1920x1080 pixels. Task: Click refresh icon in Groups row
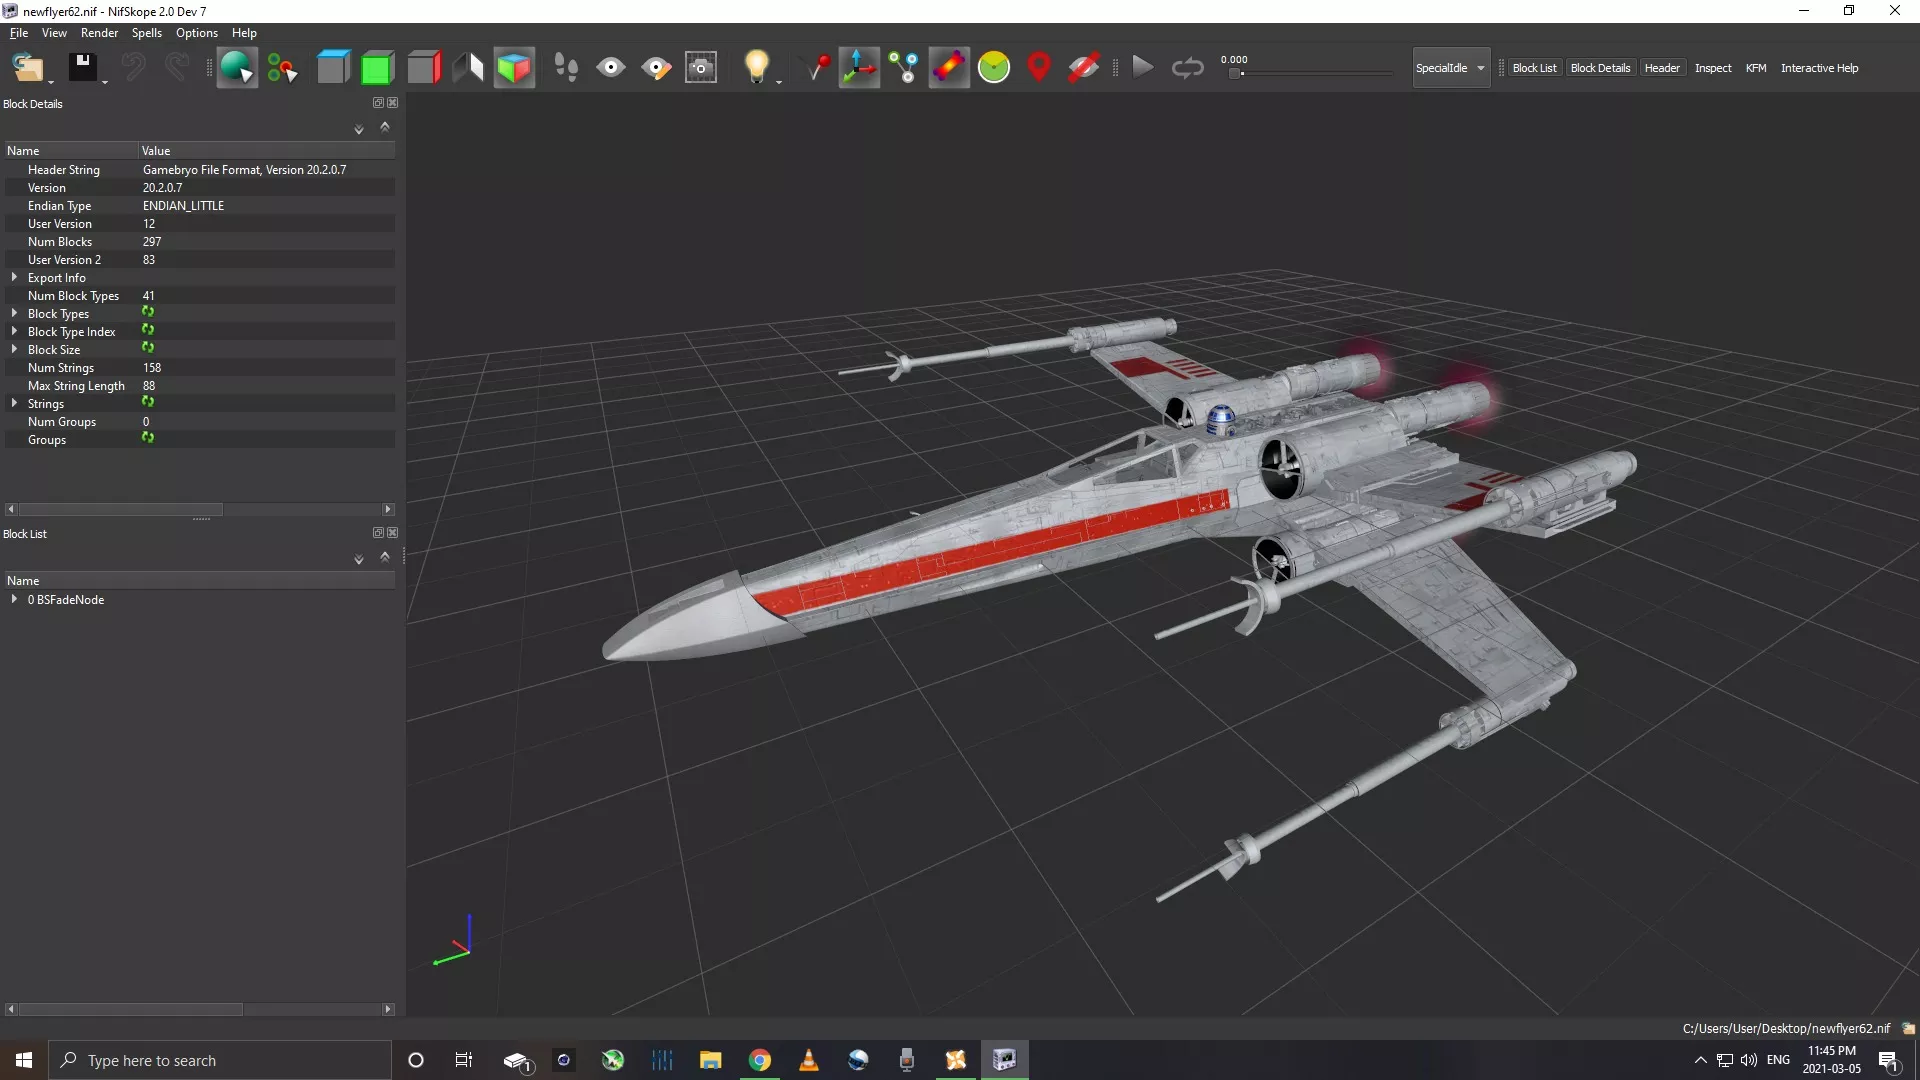click(x=148, y=438)
